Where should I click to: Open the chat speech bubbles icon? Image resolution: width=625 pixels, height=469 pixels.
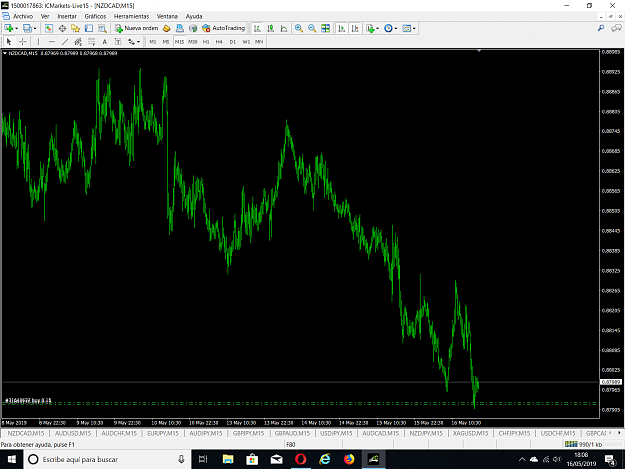(616, 28)
